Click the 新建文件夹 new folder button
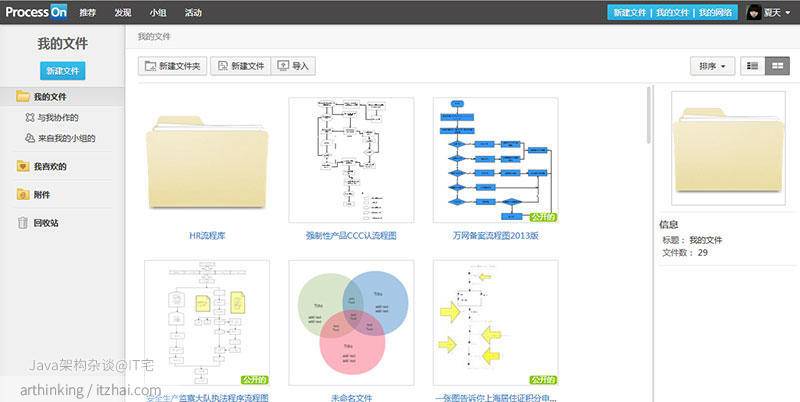 172,66
